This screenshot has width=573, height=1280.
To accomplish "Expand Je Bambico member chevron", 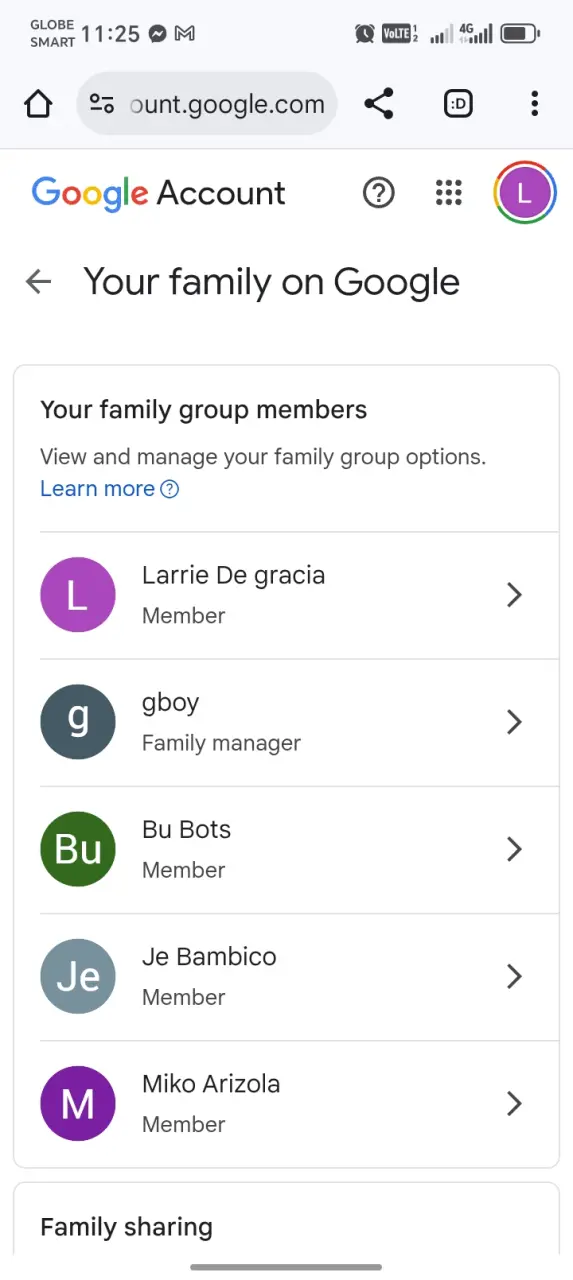I will coord(514,976).
